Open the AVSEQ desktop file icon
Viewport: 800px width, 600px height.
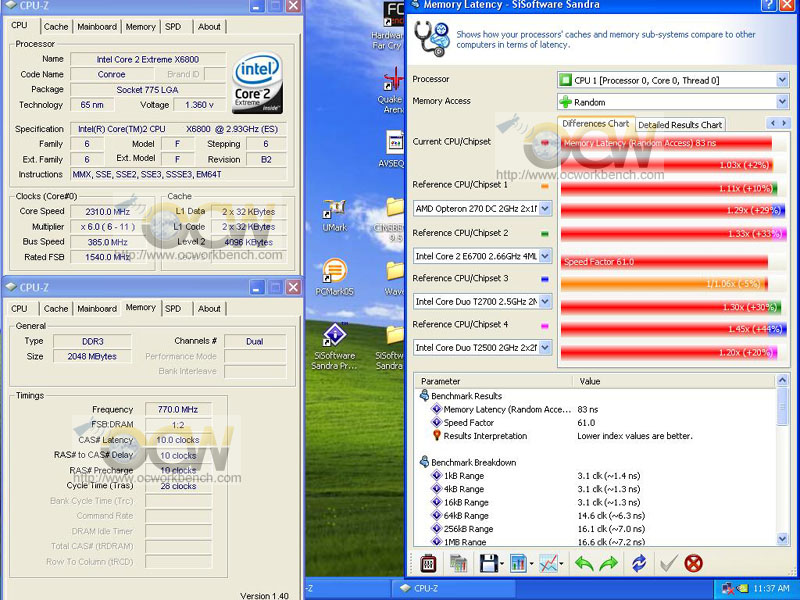tap(394, 149)
